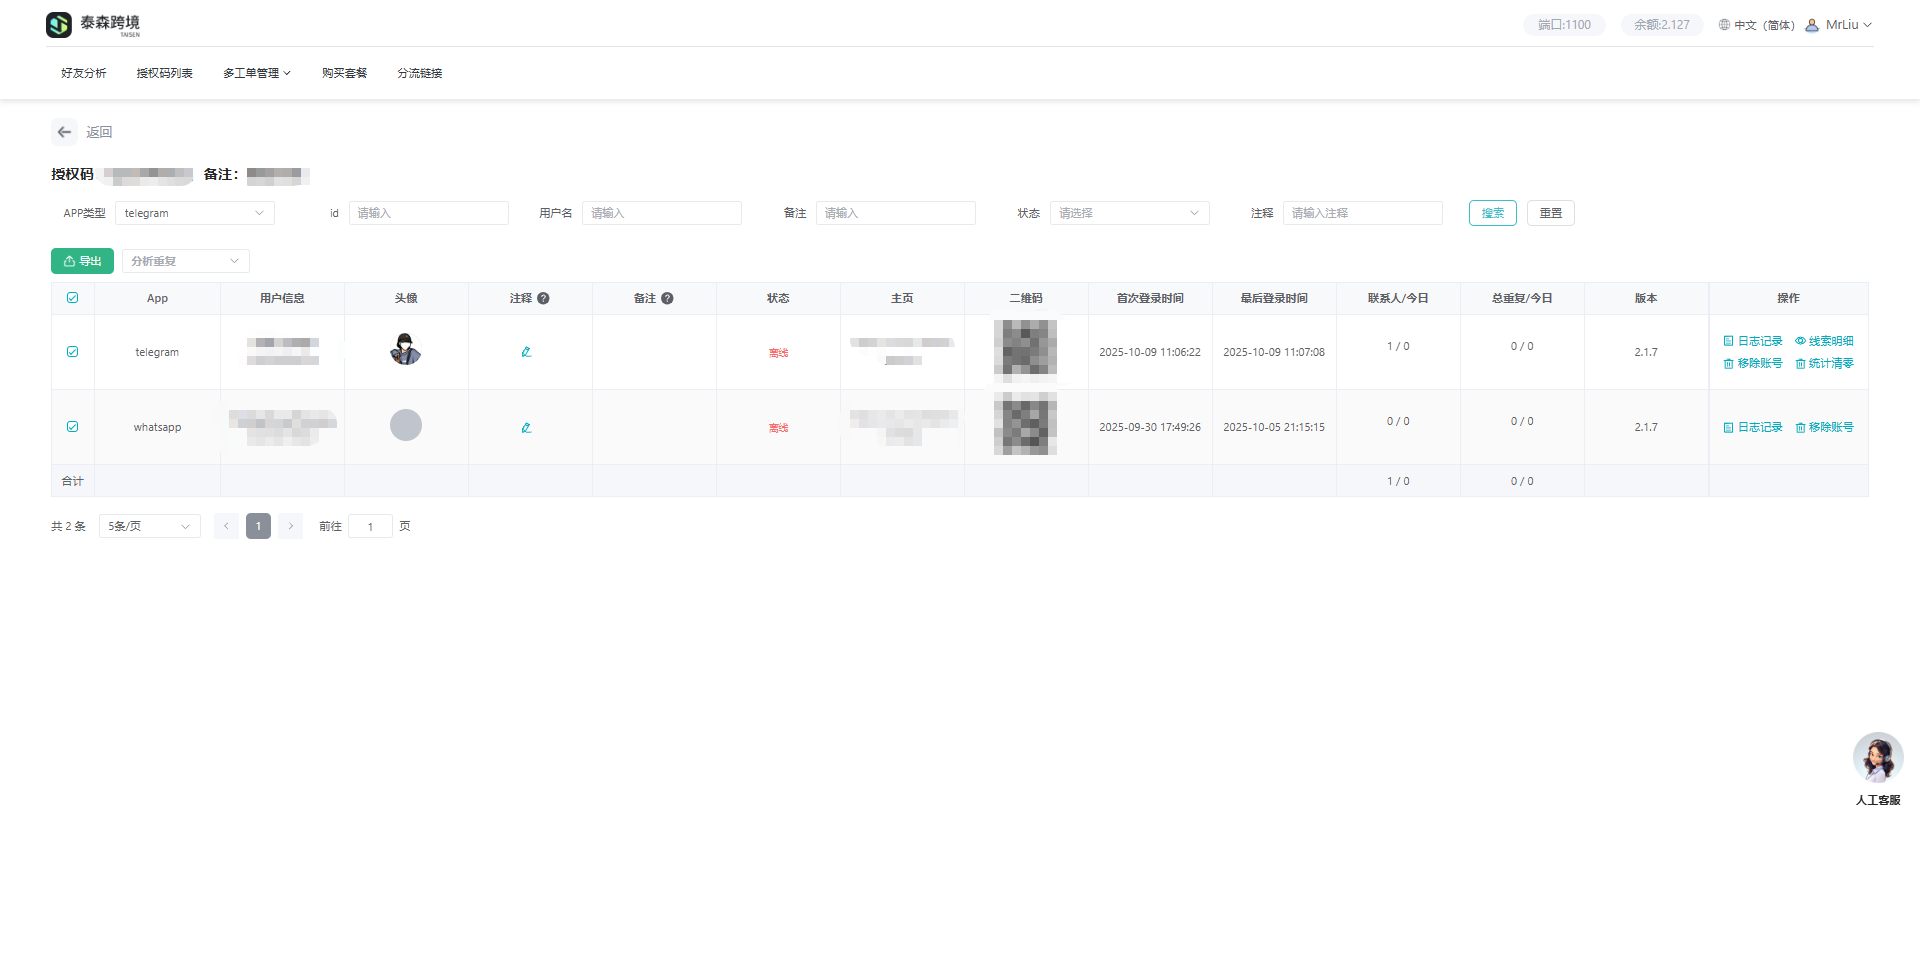Open the APP类型 telegram dropdown
Image resolution: width=1920 pixels, height=953 pixels.
[x=194, y=213]
